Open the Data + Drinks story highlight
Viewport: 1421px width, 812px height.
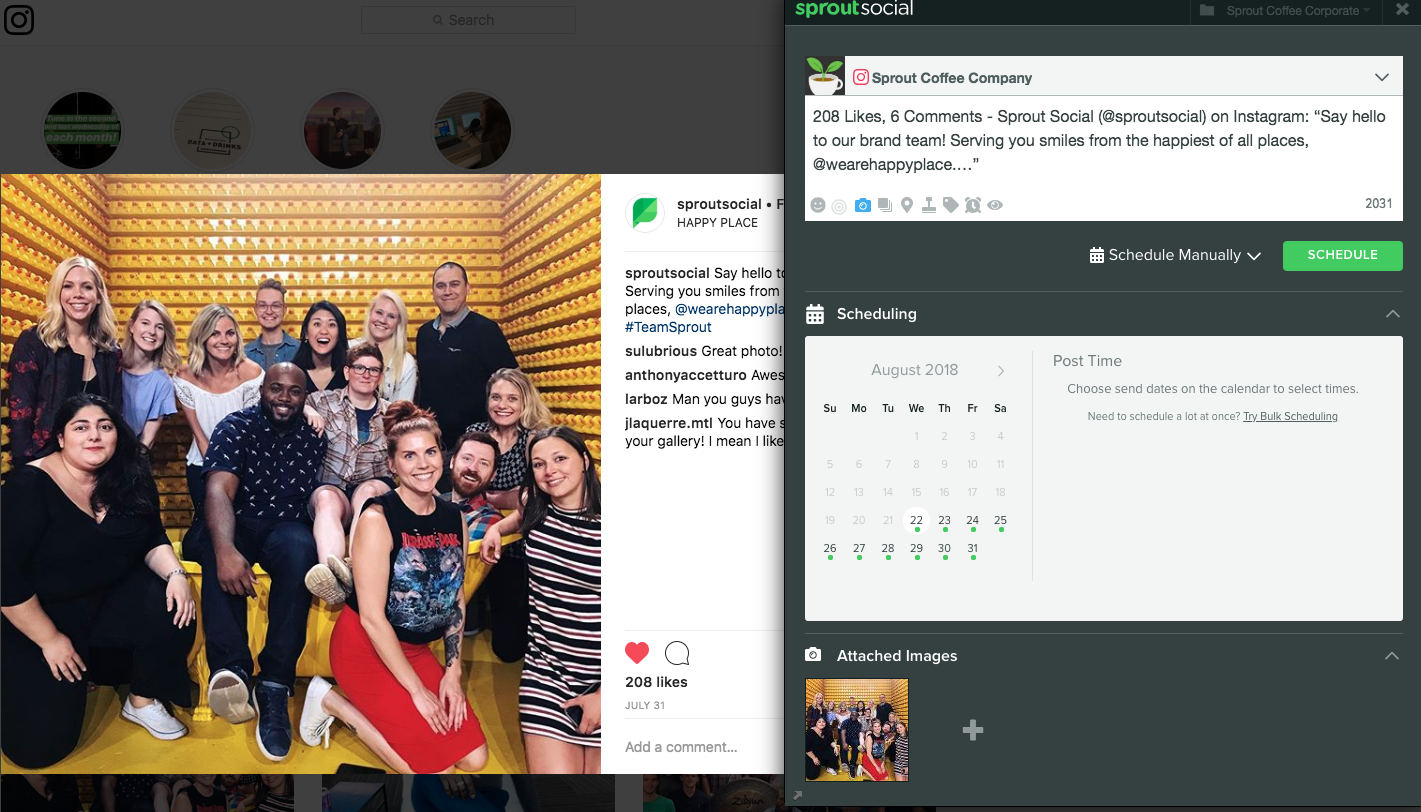[x=213, y=131]
